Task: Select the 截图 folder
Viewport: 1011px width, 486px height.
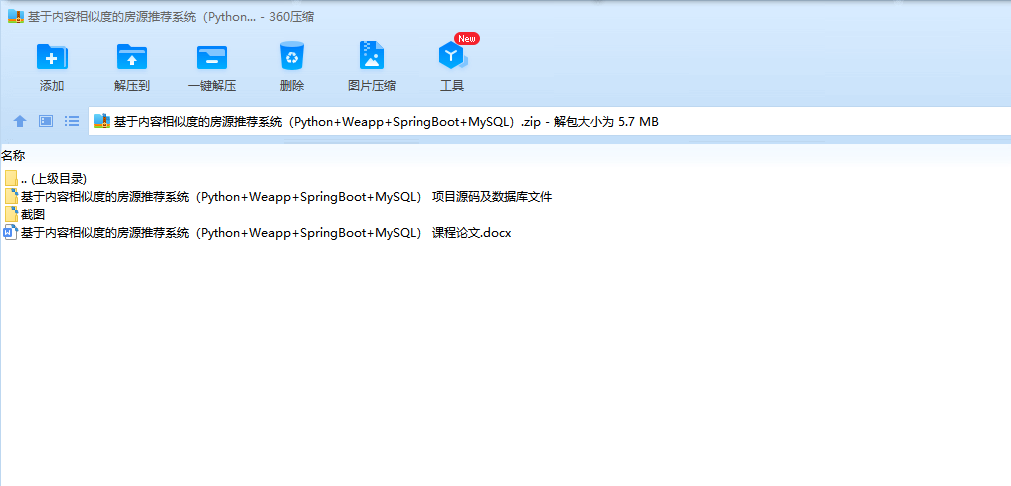Action: pyautogui.click(x=25, y=215)
